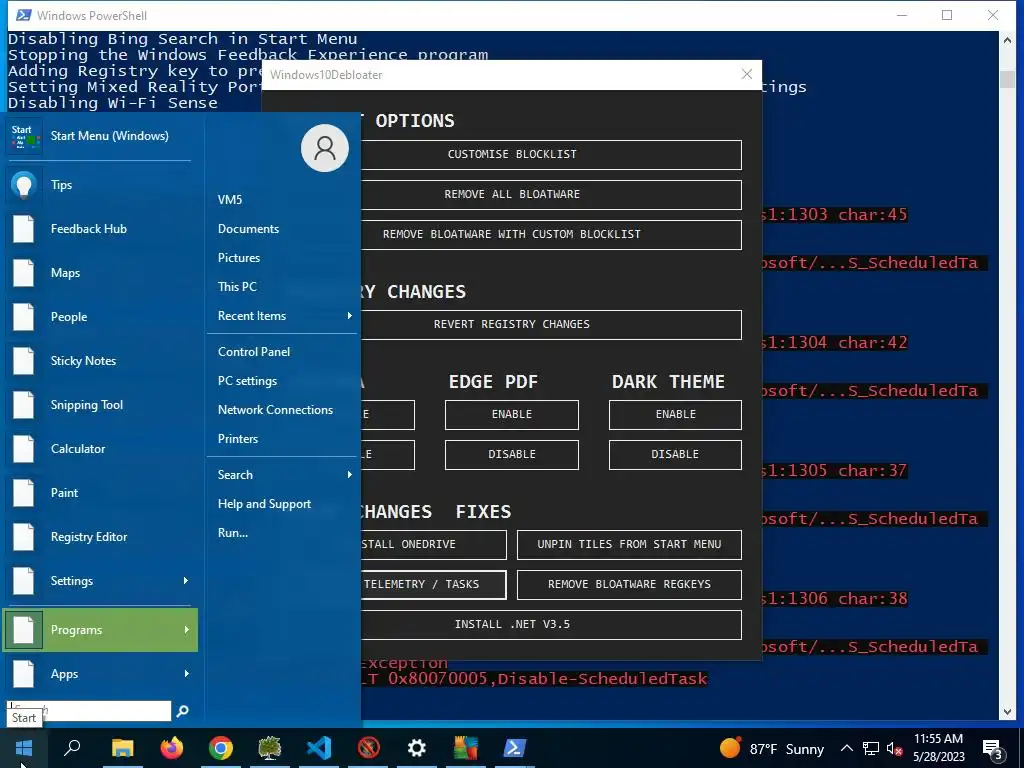Screen dimensions: 1024x768
Task: Click the PowerShell vertical scrollbar thumb
Action: pyautogui.click(x=1007, y=79)
